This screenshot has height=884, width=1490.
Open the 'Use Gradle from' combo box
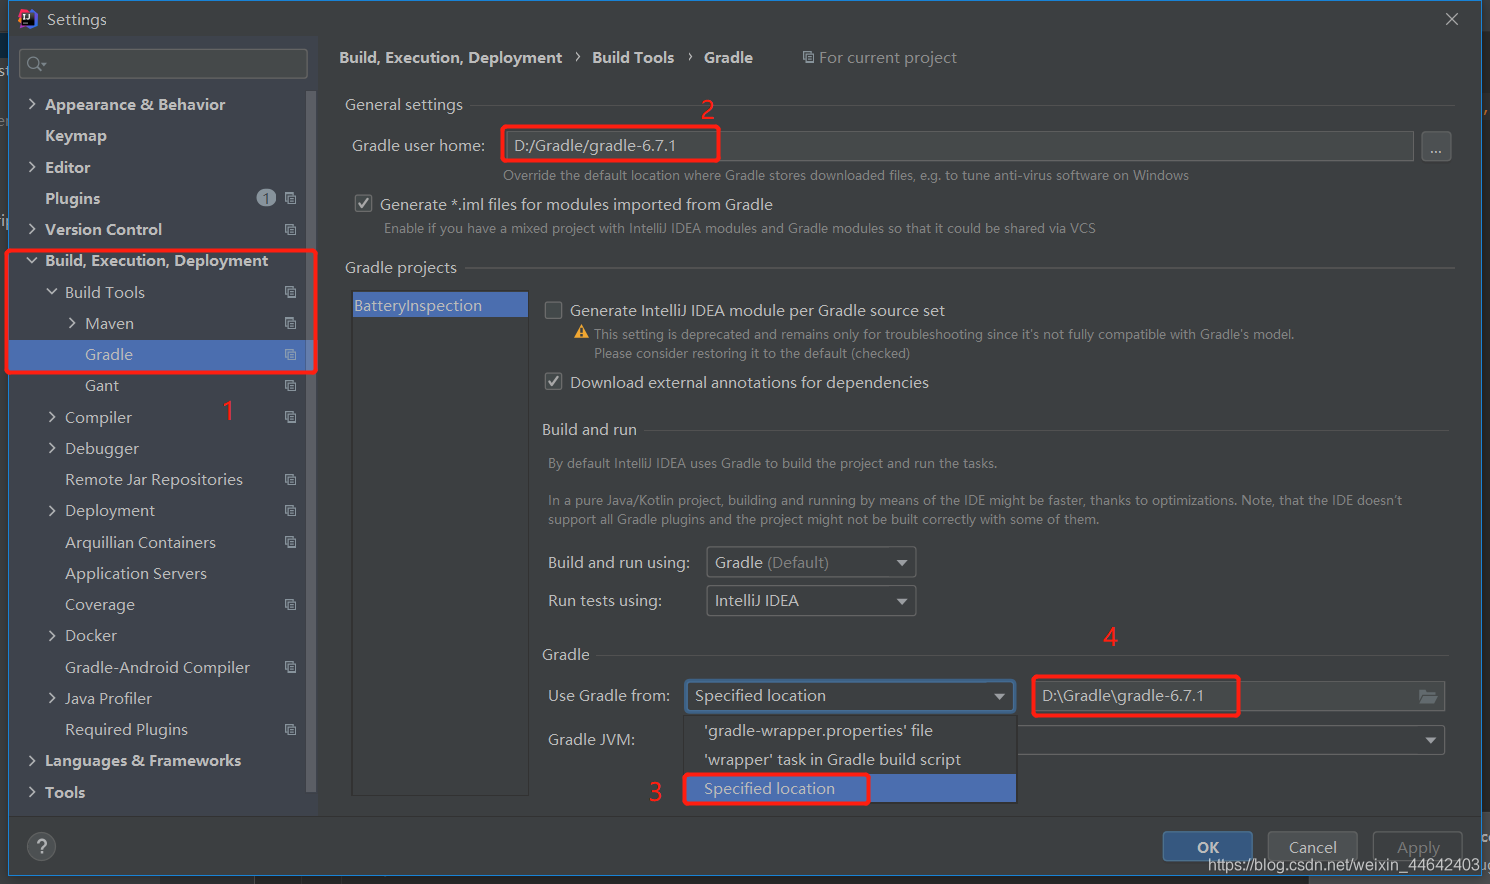pos(850,696)
